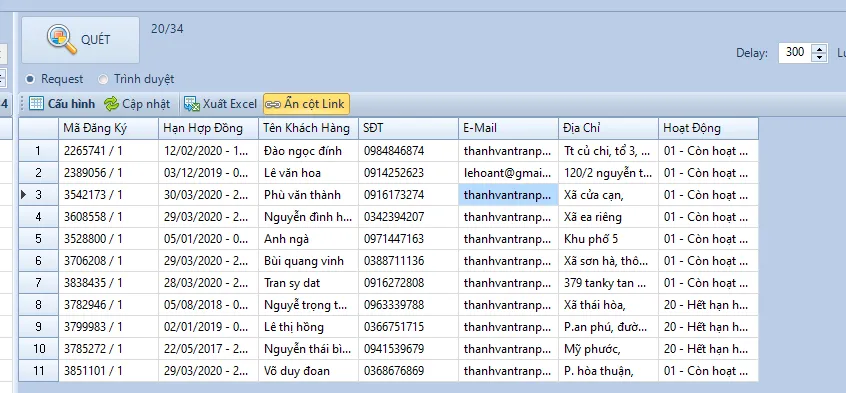Viewport: 846px width, 393px height.
Task: Click the Delay value field 300
Action: point(795,52)
